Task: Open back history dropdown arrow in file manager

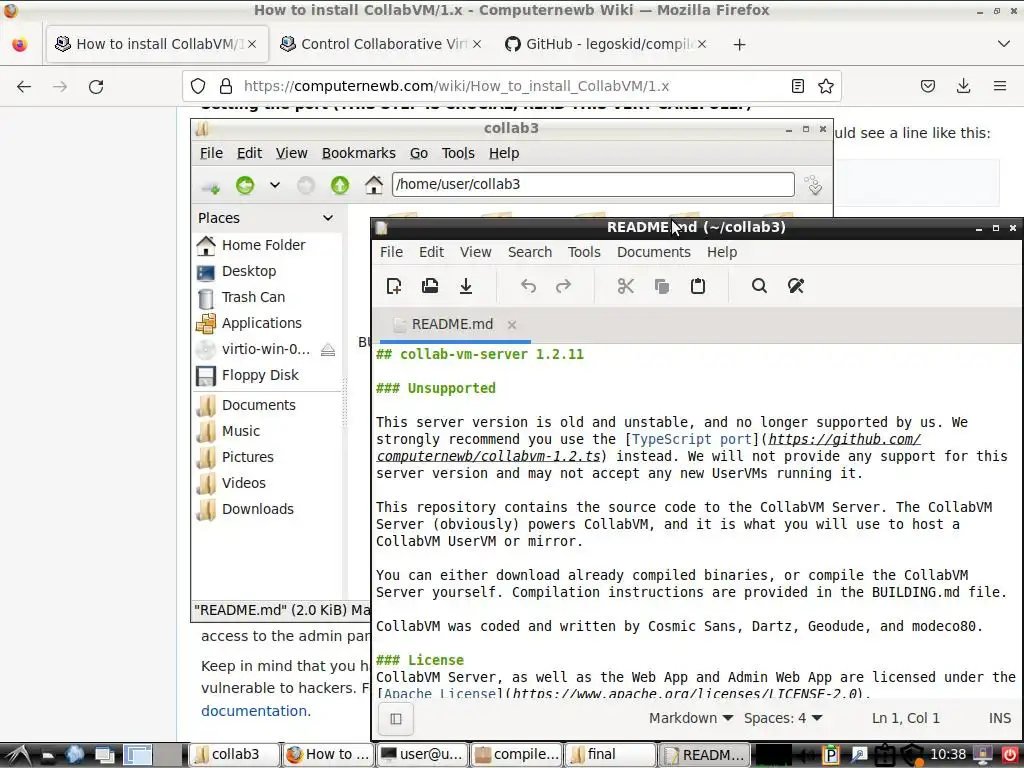Action: pyautogui.click(x=275, y=185)
